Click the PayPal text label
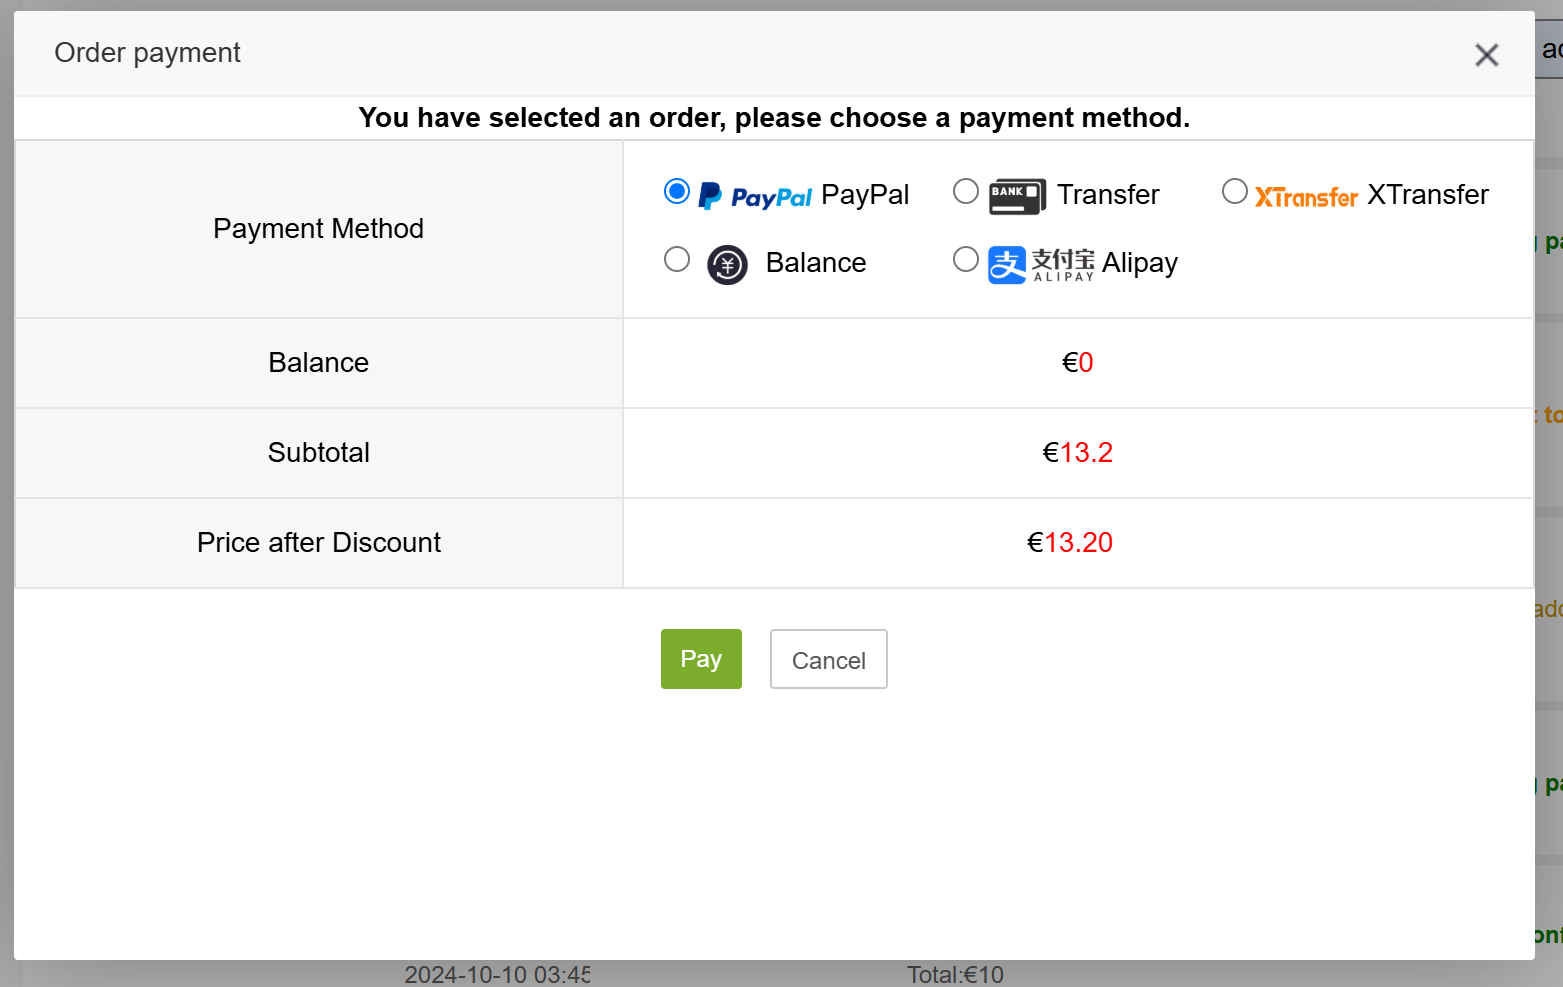This screenshot has width=1563, height=987. pos(865,195)
